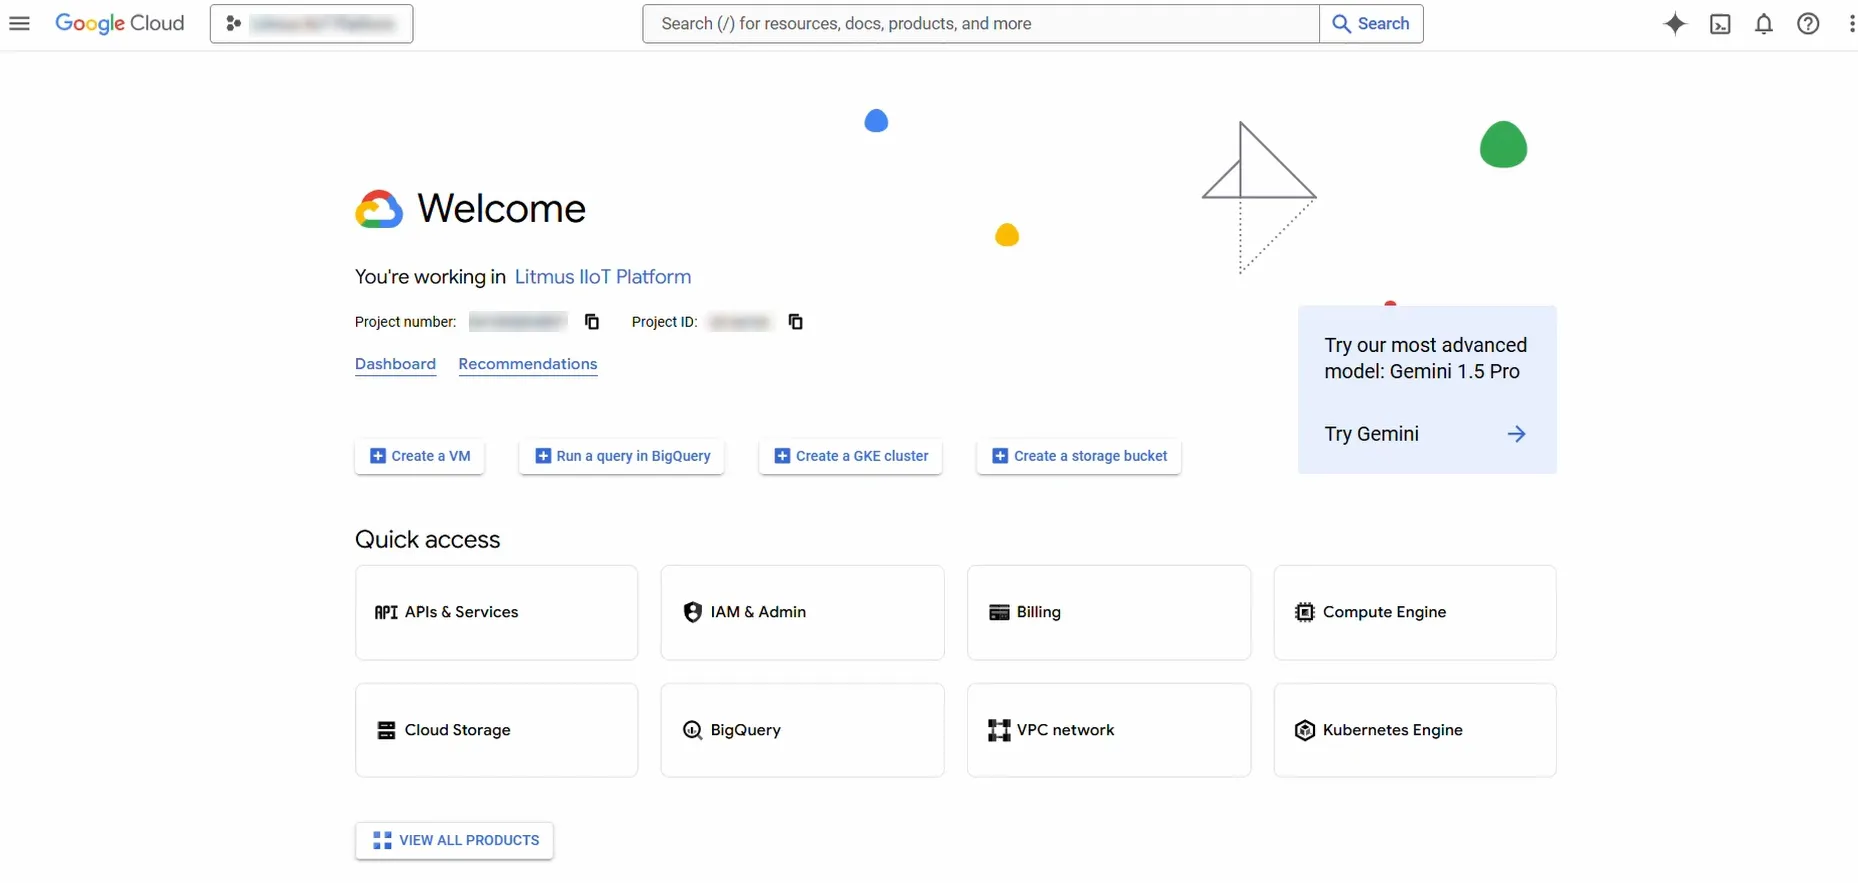Click plus icon on Create a storage bucket
The width and height of the screenshot is (1858, 883).
(x=1000, y=456)
